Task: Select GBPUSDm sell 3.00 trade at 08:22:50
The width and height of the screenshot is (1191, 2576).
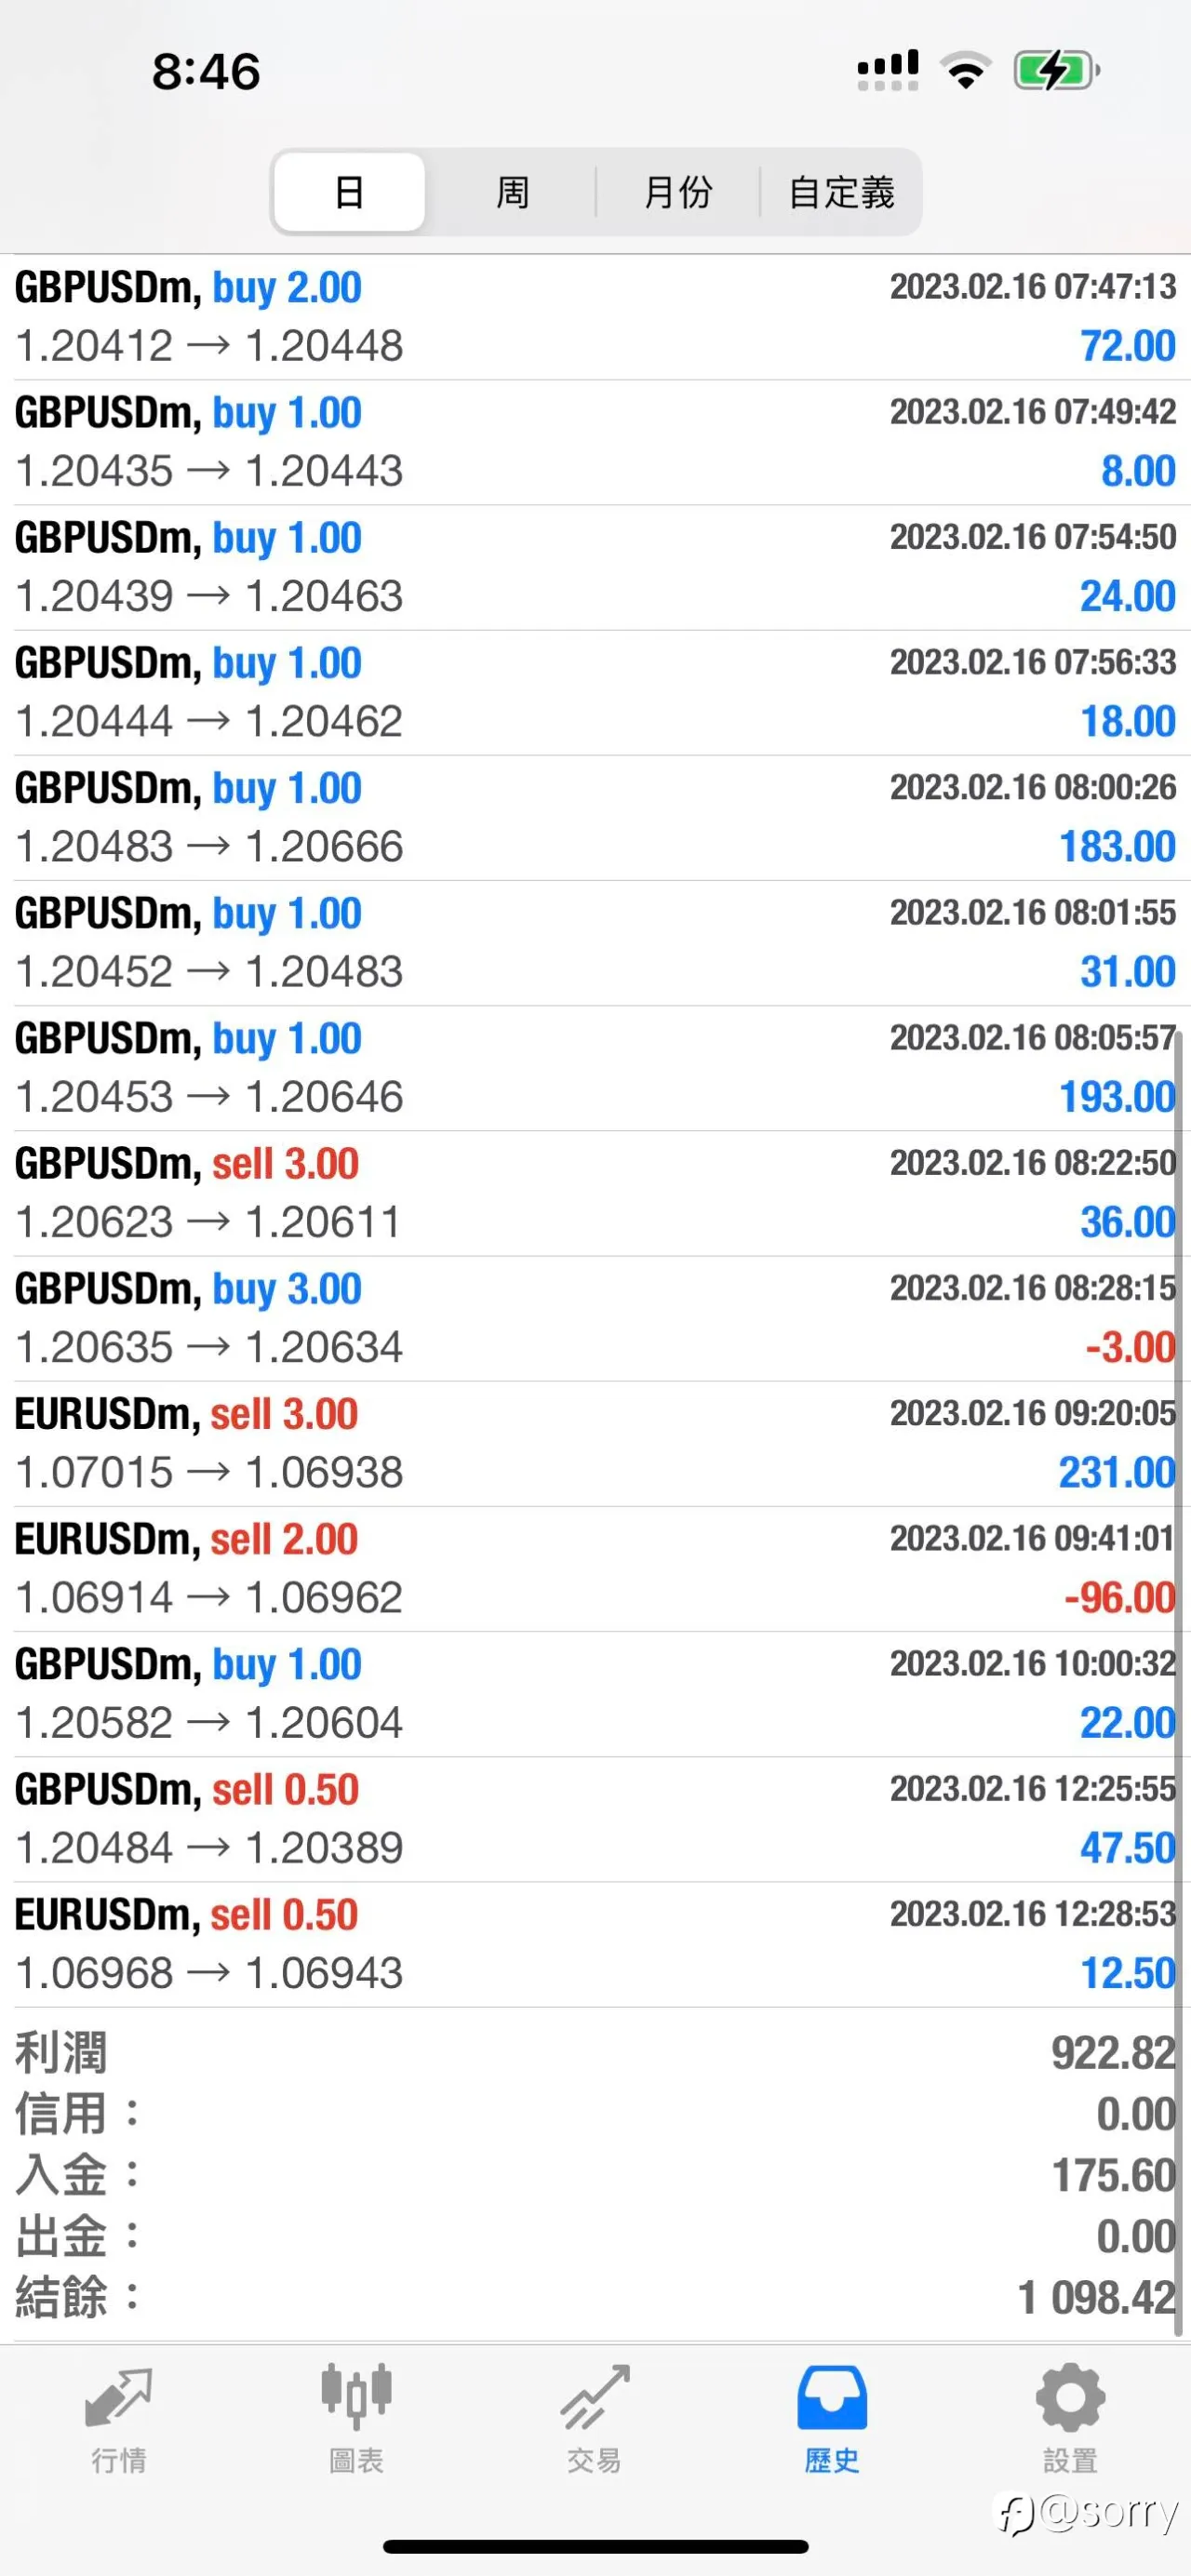Action: 595,1193
